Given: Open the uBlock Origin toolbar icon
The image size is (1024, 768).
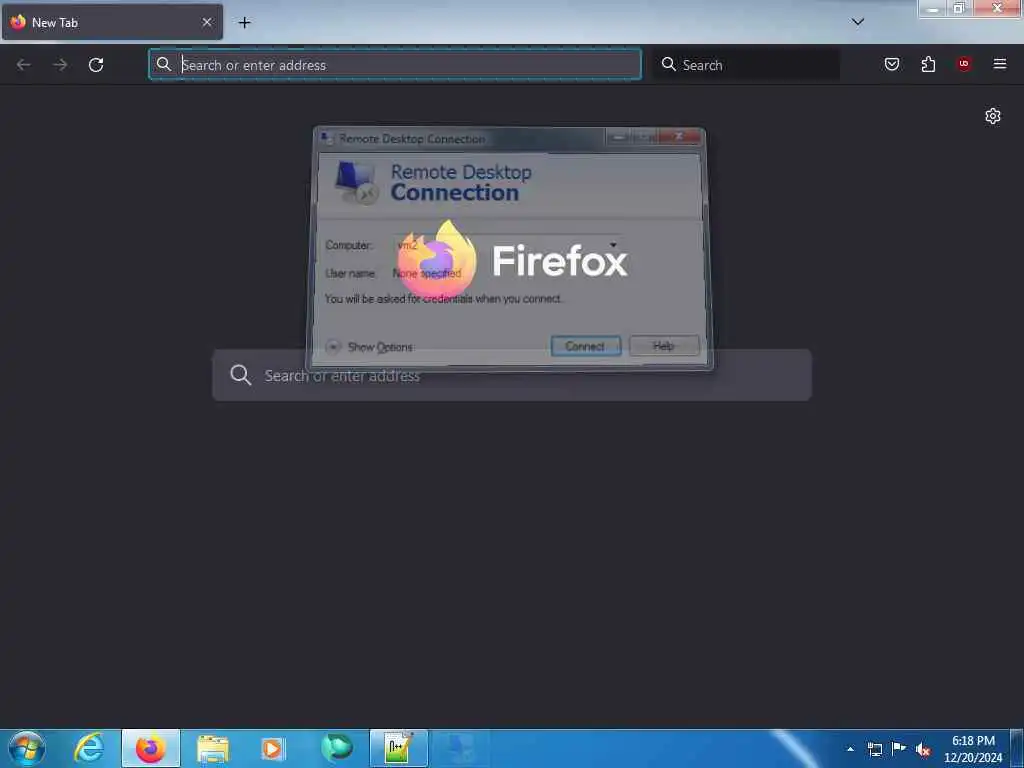Looking at the screenshot, I should click(x=964, y=64).
